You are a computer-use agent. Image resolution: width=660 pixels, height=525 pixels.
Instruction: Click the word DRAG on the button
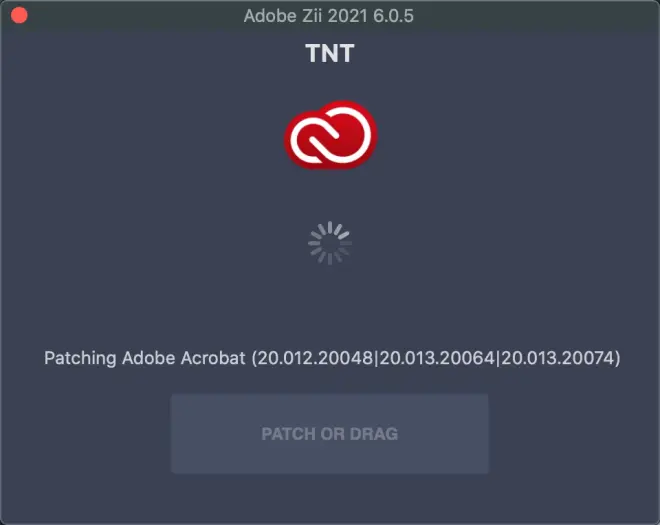[374, 434]
